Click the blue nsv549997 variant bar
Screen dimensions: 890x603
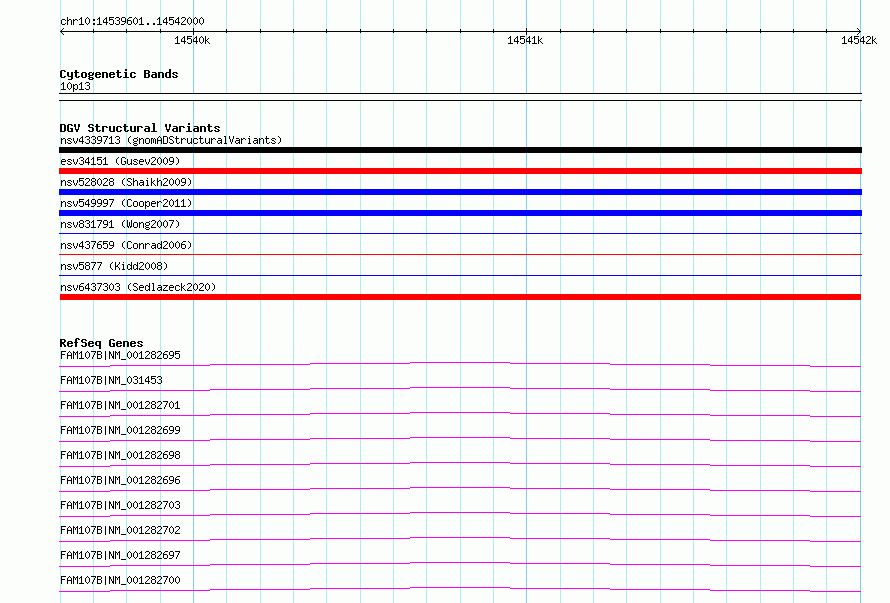click(x=460, y=213)
